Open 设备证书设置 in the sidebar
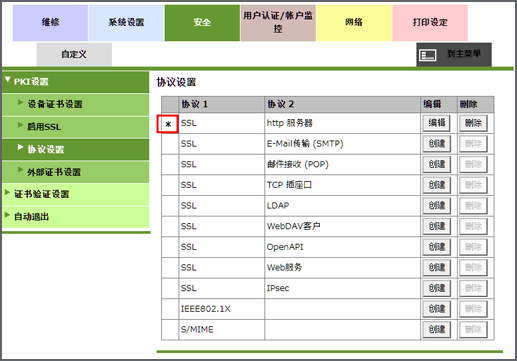The width and height of the screenshot is (517, 361). tap(75, 104)
